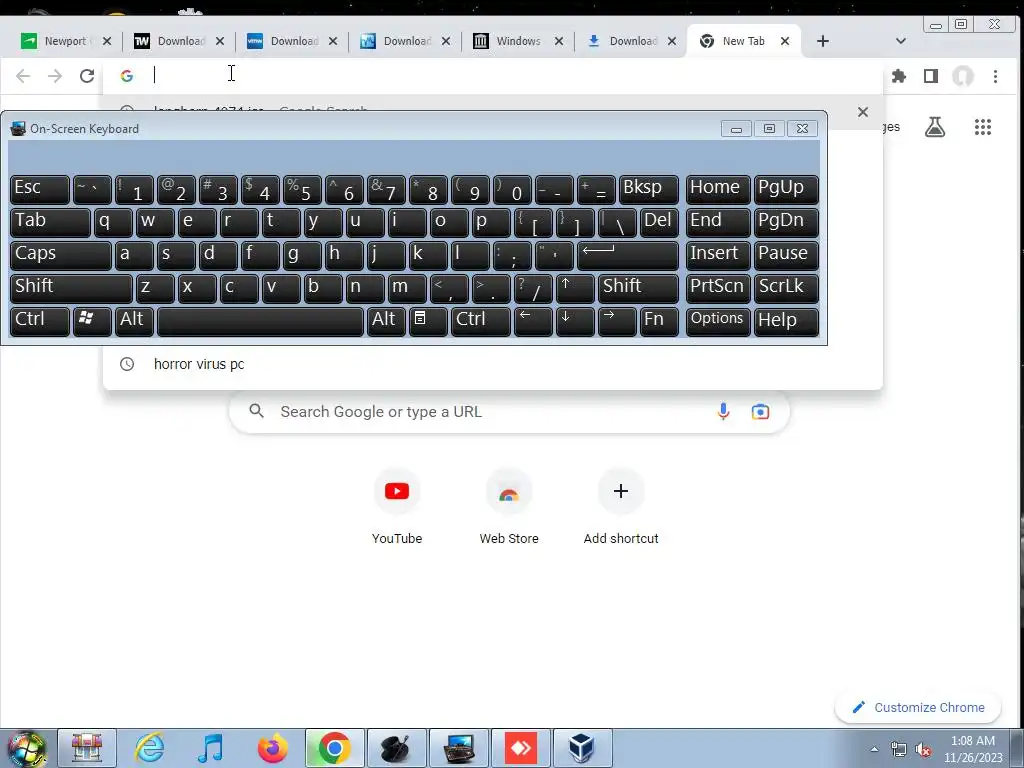This screenshot has height=768, width=1024.
Task: Select the 'horror virus pc' suggestion
Action: pyautogui.click(x=493, y=364)
